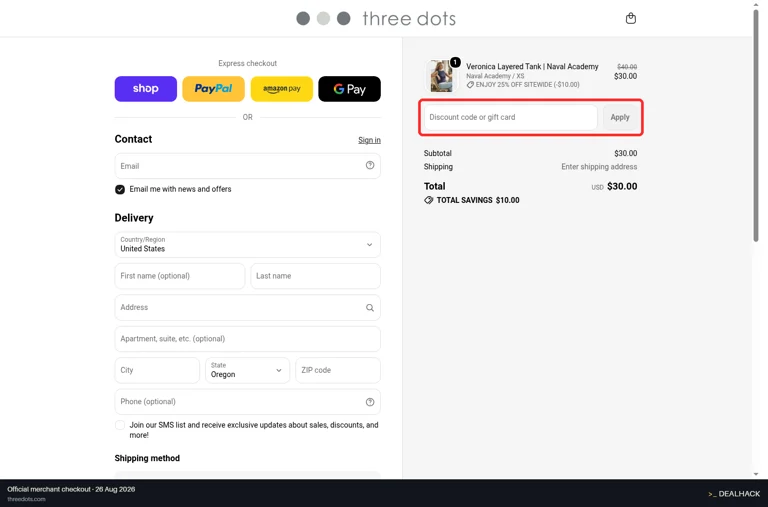
Task: Focus the ZIP code field
Action: 338,370
